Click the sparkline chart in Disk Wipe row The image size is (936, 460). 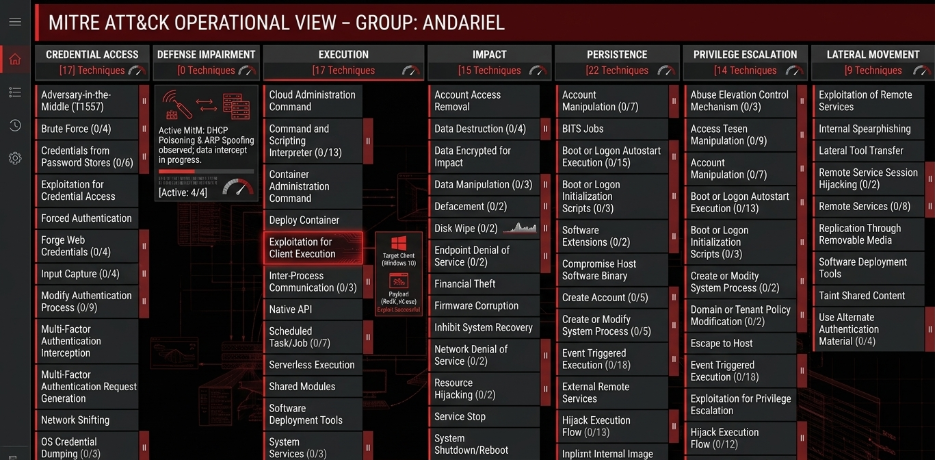[x=519, y=227]
